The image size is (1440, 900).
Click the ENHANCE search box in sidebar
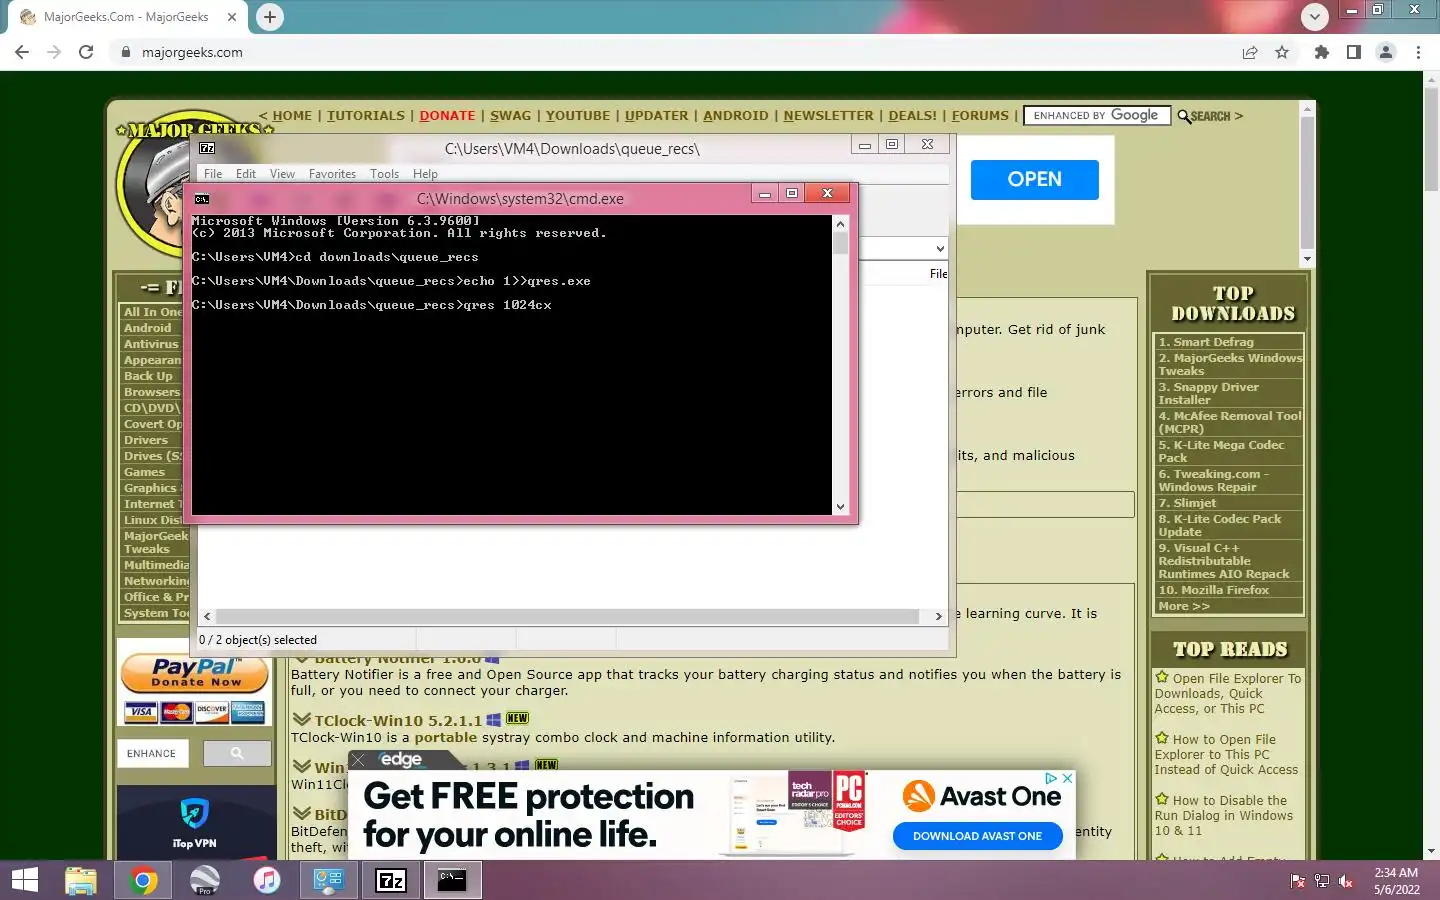tap(152, 753)
